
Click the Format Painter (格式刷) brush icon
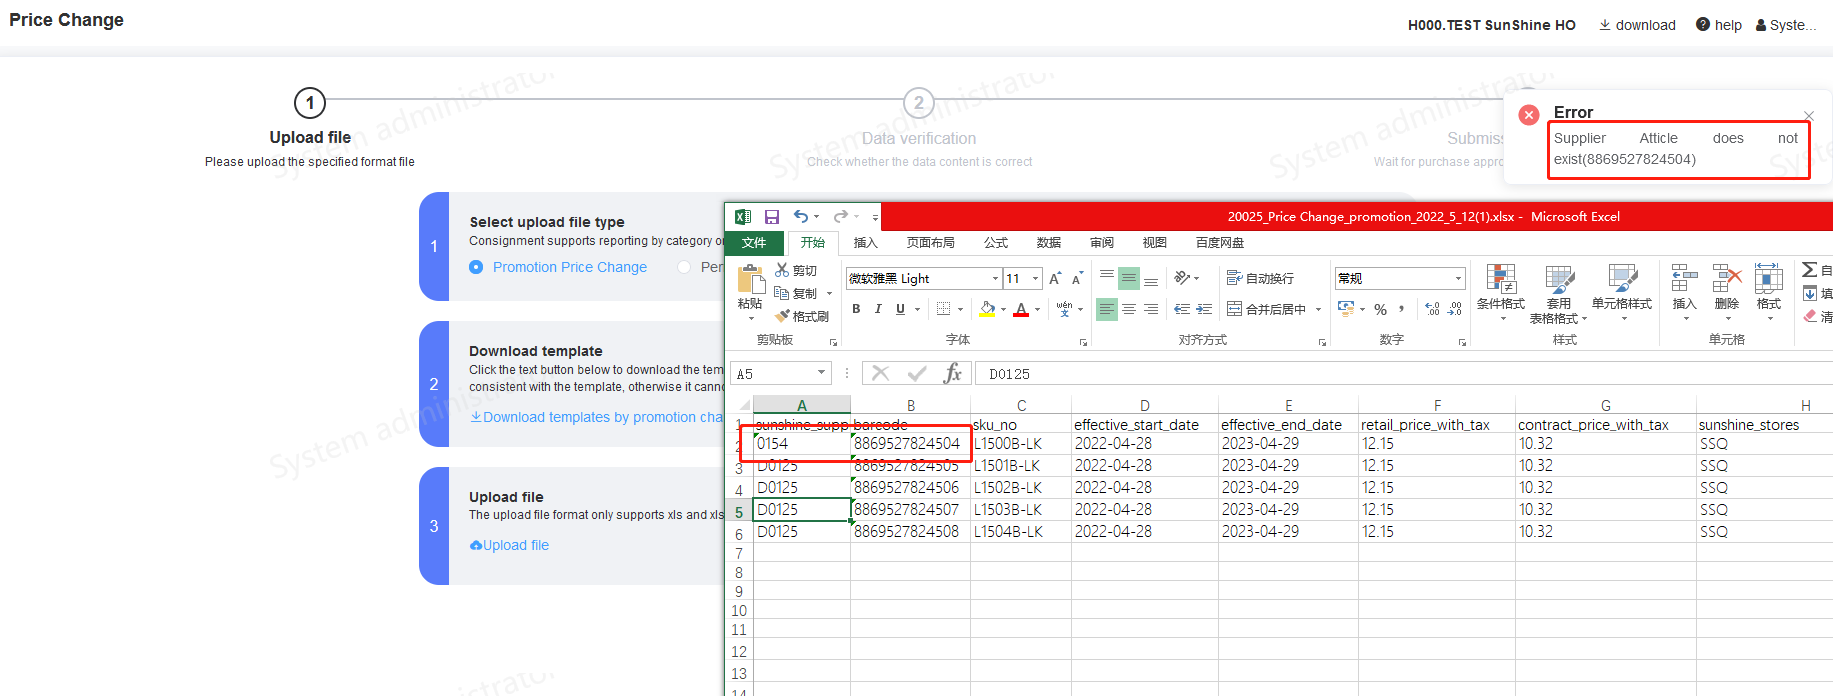pos(783,316)
